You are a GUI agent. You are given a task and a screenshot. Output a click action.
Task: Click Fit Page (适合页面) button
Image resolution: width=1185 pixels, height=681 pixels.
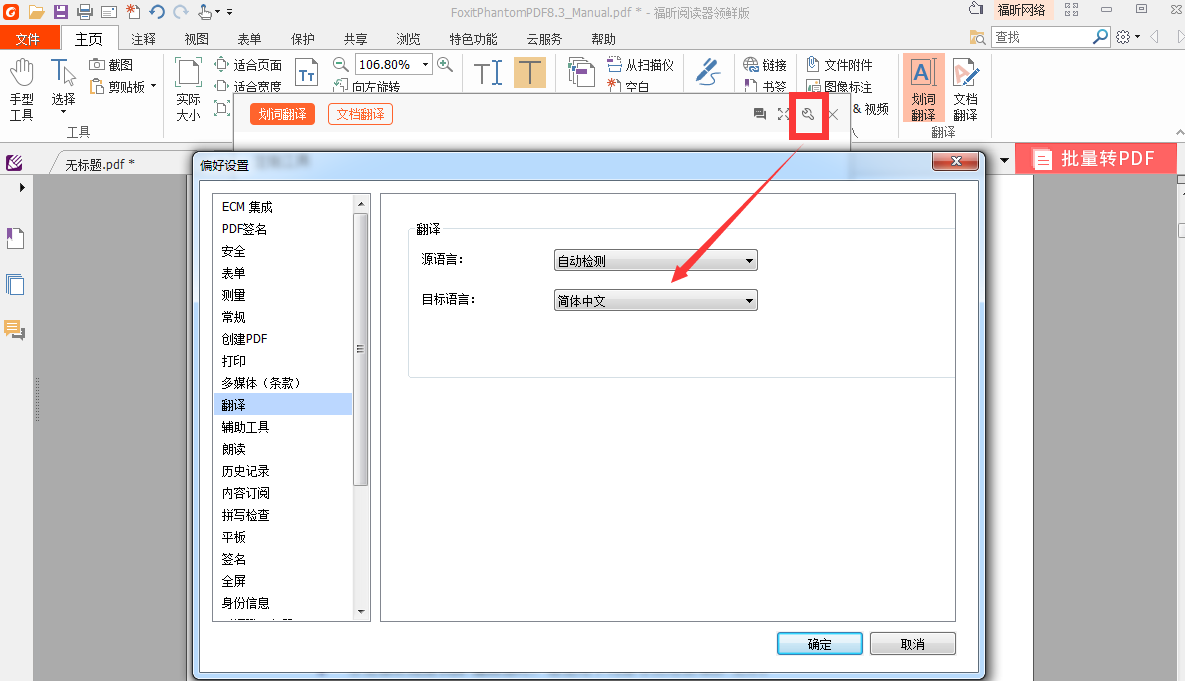click(249, 65)
